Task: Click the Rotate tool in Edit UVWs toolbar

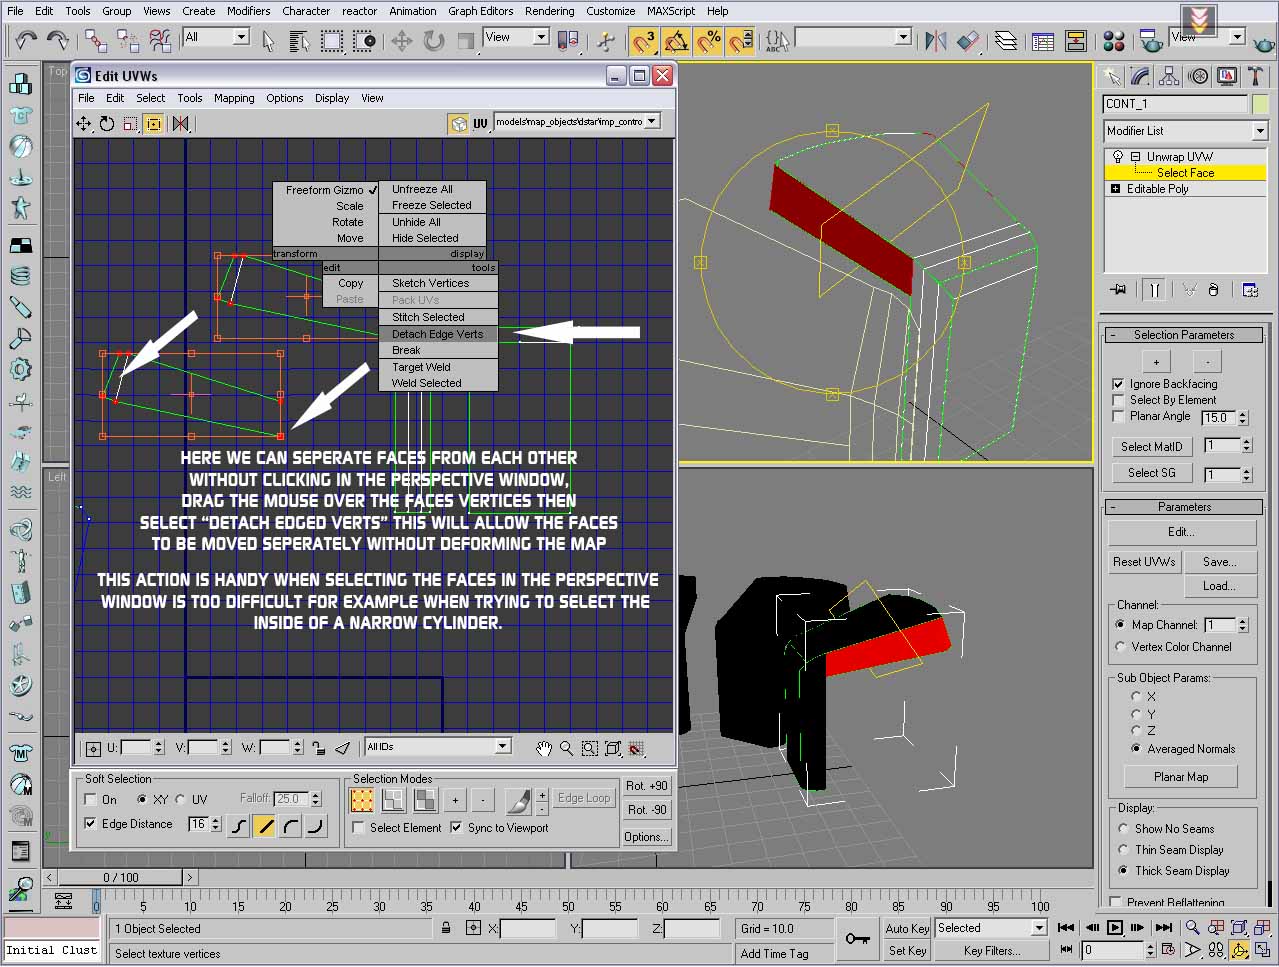Action: click(x=107, y=124)
